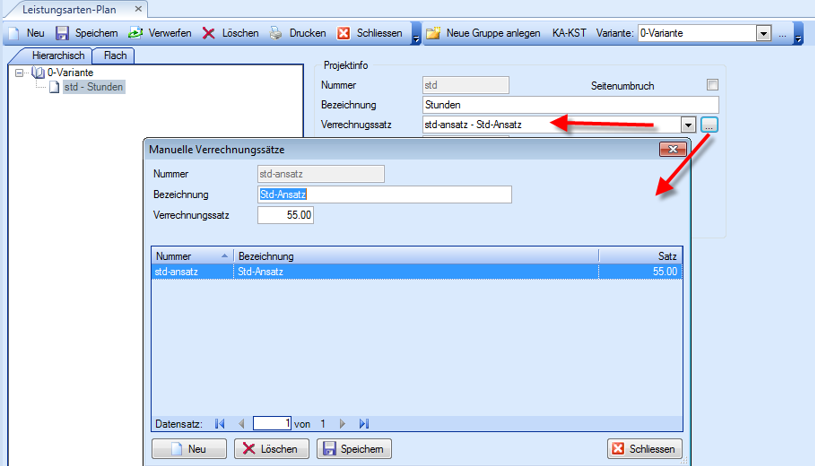Click Löschen in the top toolbar
Screen dimensions: 815x466
(x=231, y=33)
